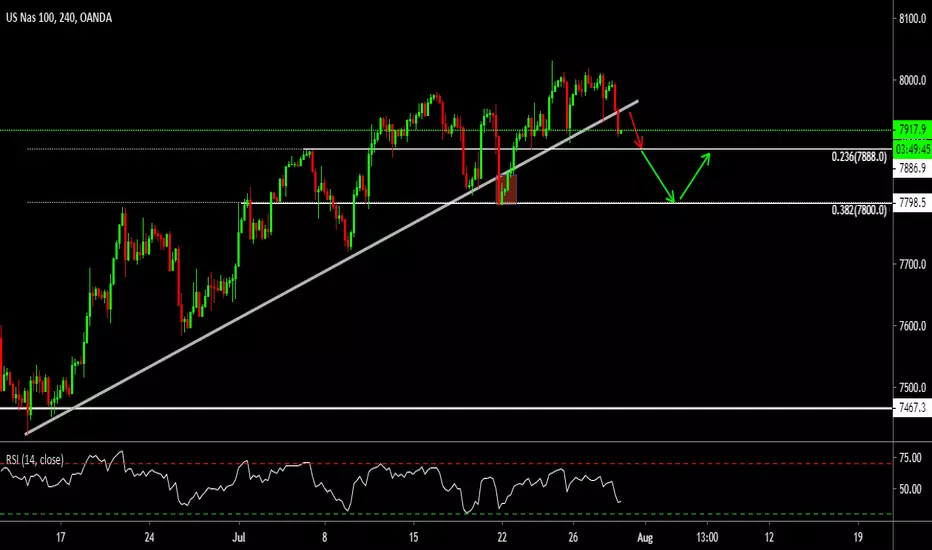Click the 7500.0 price scale value
Screen dimensions: 932x550
click(912, 388)
